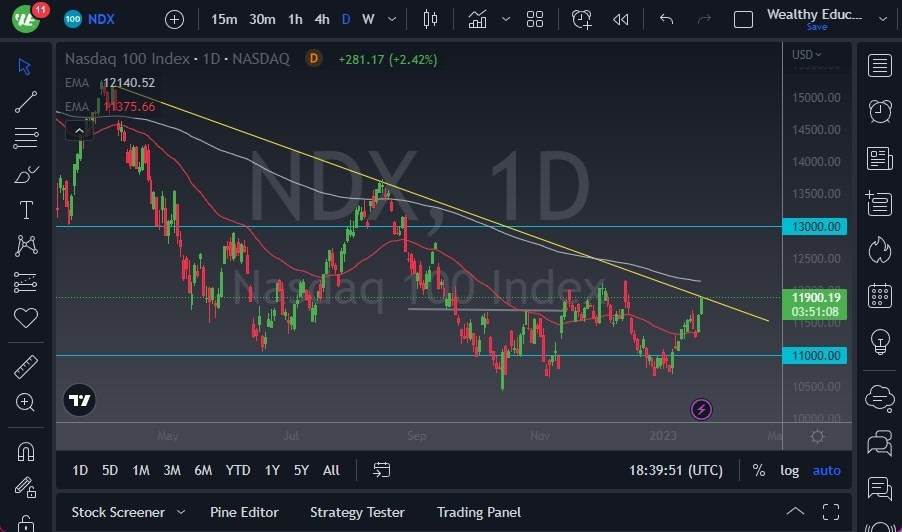This screenshot has width=902, height=532.
Task: Open the Strategy Tester tab
Action: pos(357,512)
